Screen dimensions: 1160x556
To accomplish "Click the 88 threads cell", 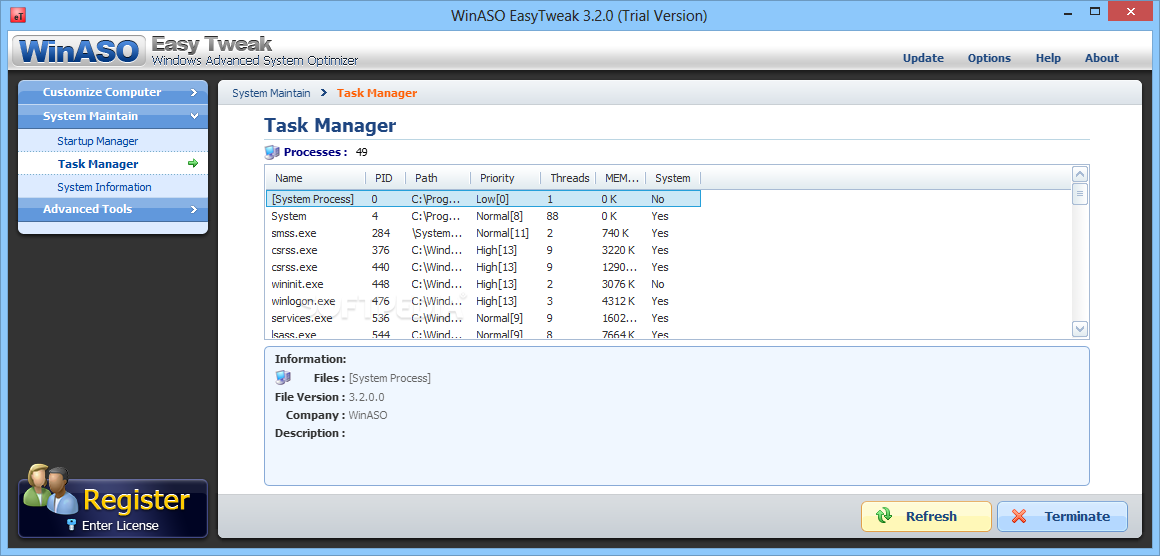I will click(553, 216).
